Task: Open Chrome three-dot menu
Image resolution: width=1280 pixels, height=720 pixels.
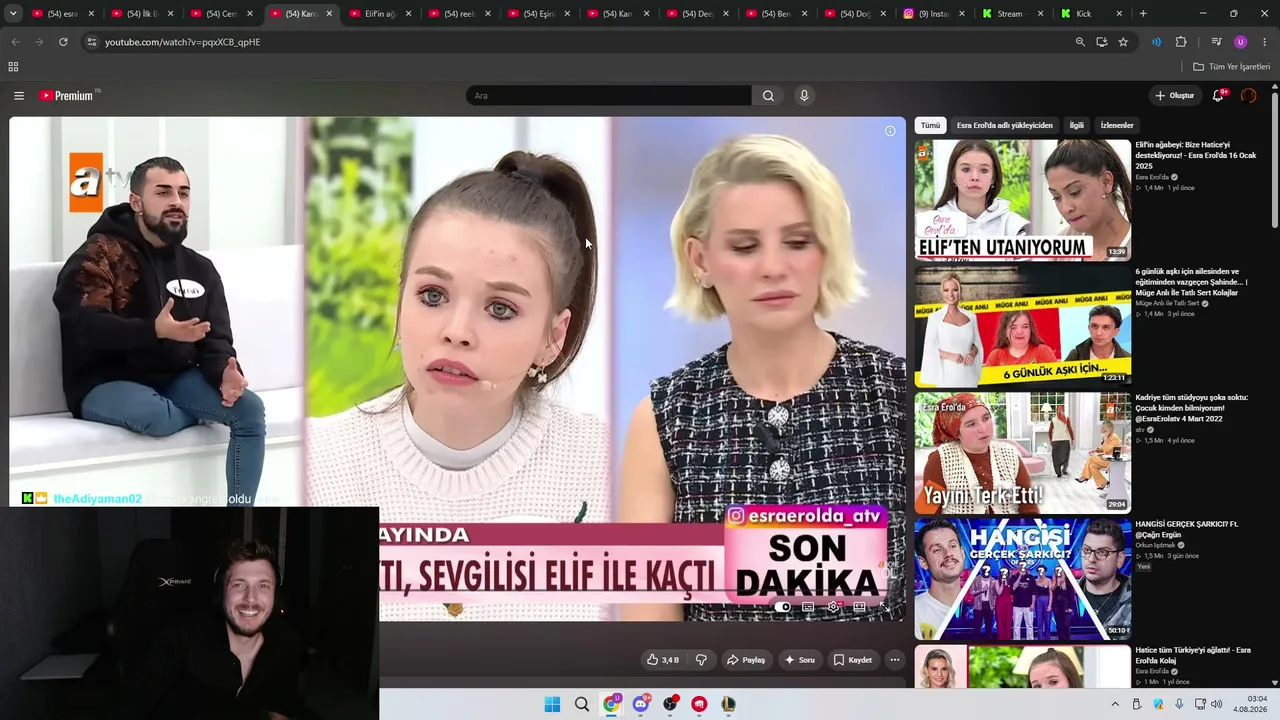Action: [x=1265, y=42]
